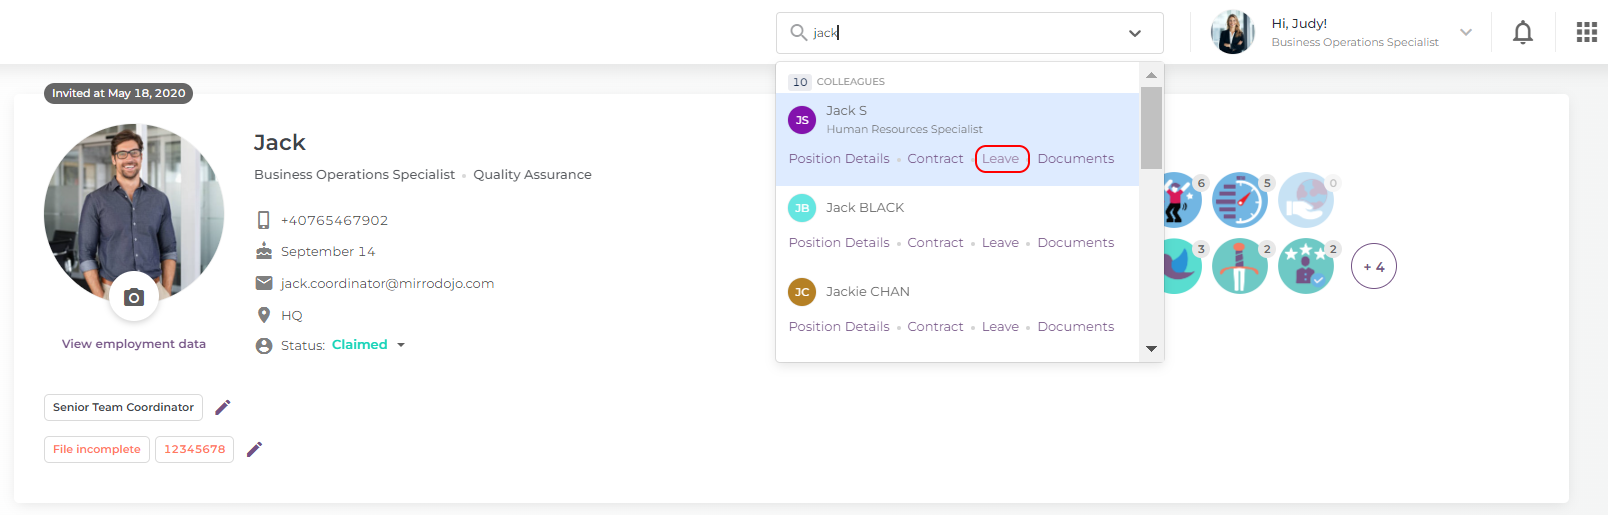The height and width of the screenshot is (515, 1608).
Task: Click the Quality Assurance department text
Action: pos(532,174)
